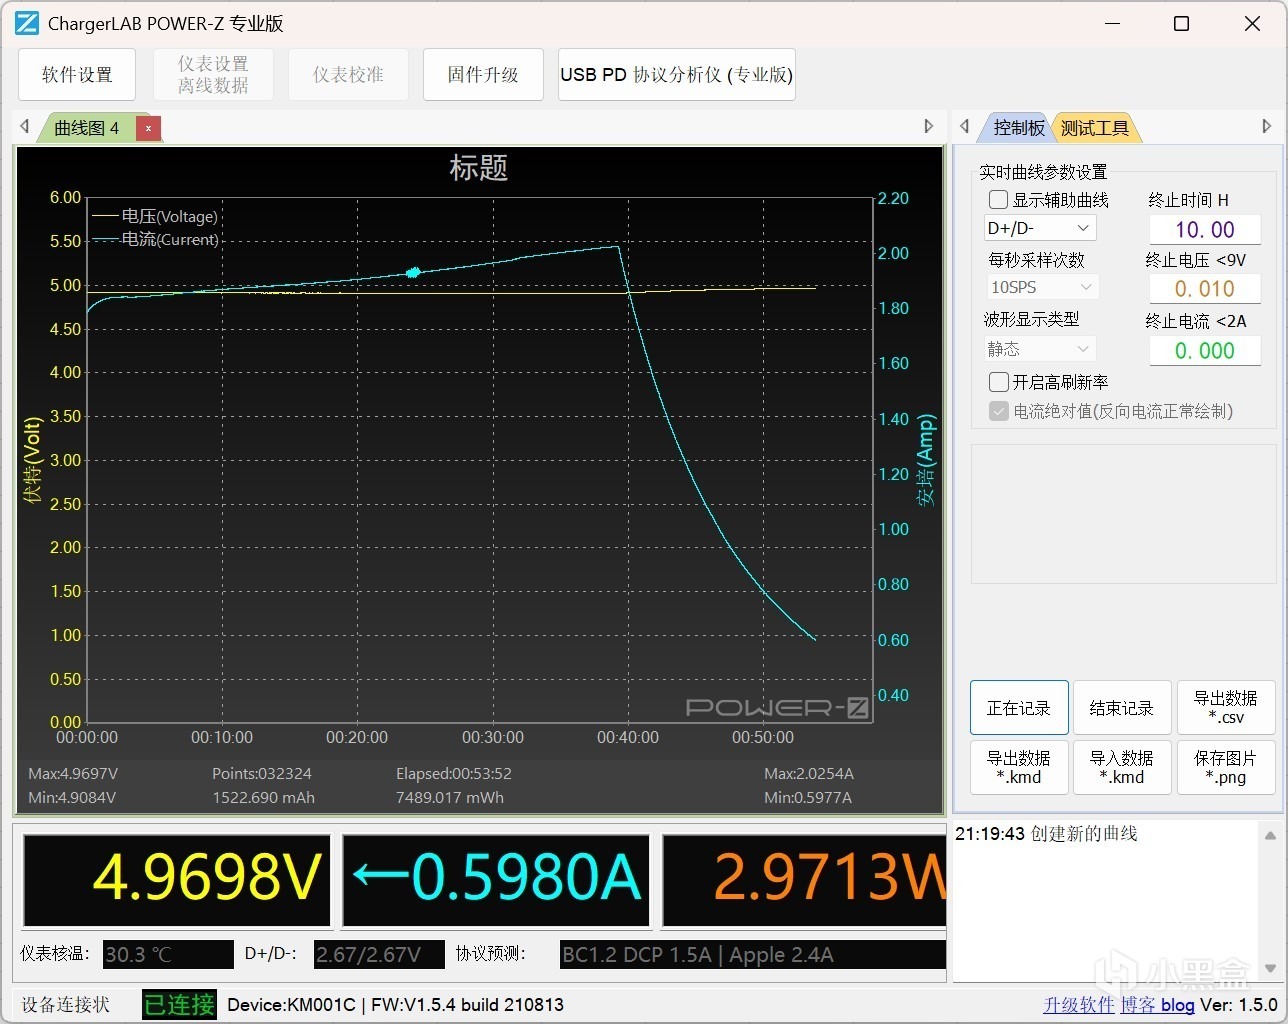Click the left arrow beside the 曲线图 4 tab
Screen dimensions: 1288x1024
[x=25, y=126]
